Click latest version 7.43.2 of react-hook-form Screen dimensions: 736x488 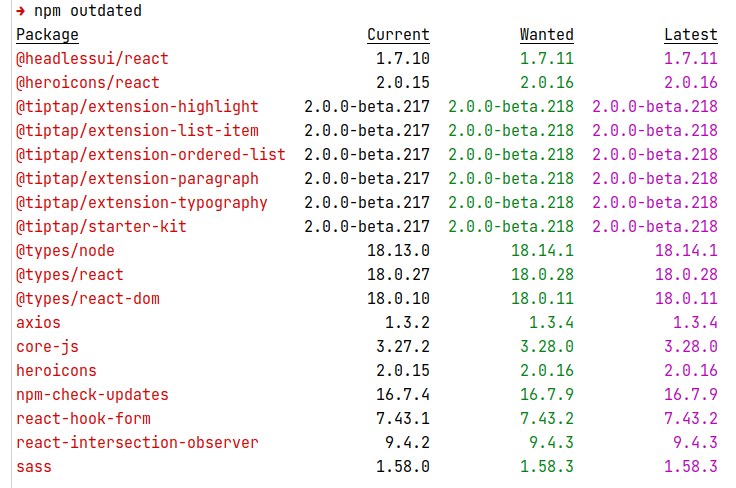click(691, 419)
